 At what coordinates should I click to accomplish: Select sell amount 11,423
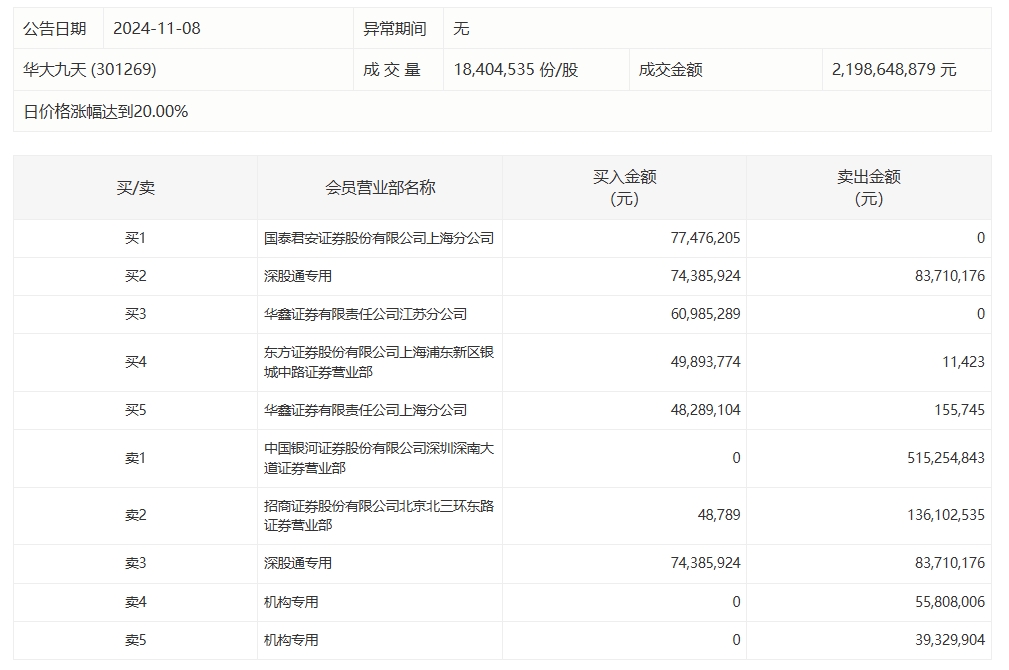pos(963,362)
